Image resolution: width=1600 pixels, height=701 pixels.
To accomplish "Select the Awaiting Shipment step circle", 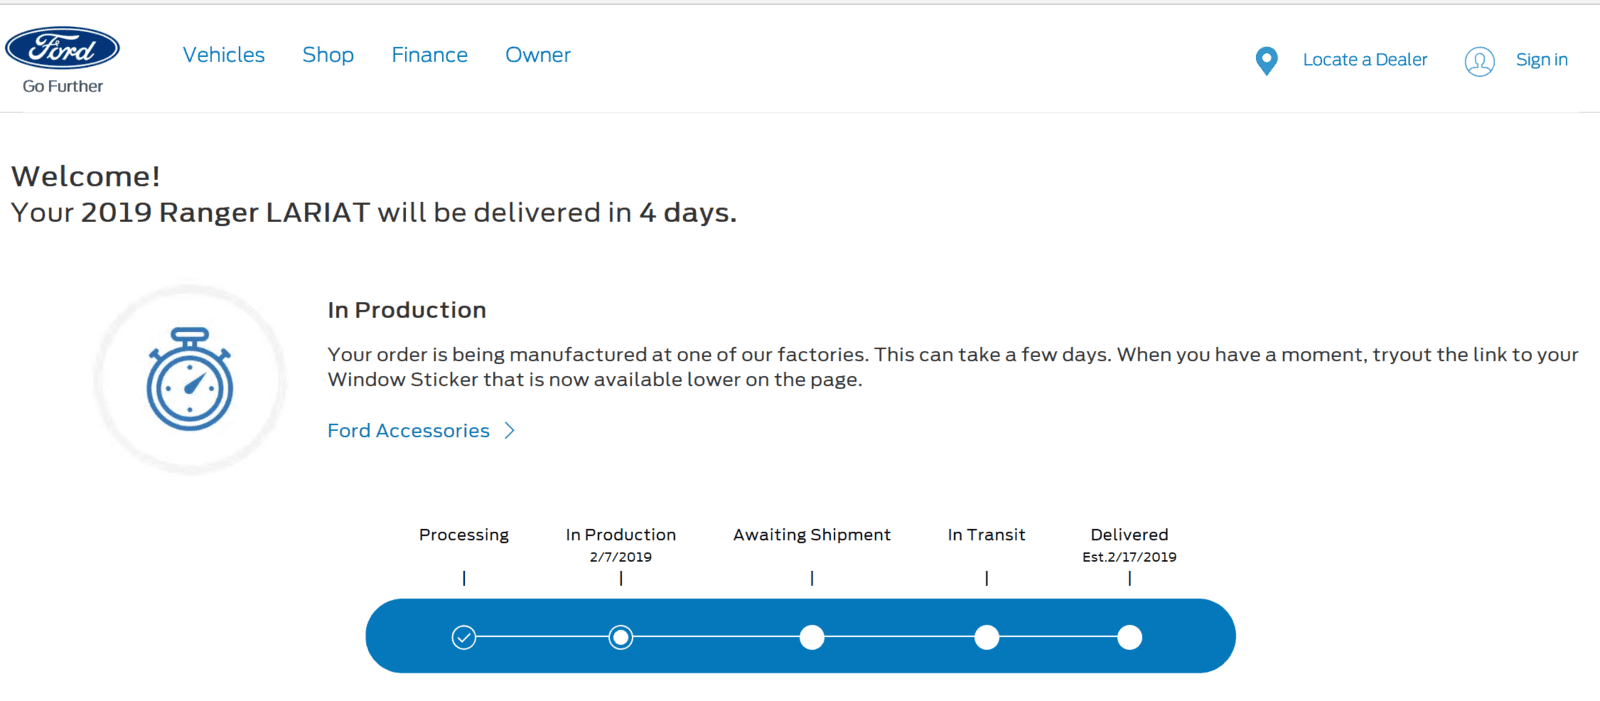I will 812,637.
